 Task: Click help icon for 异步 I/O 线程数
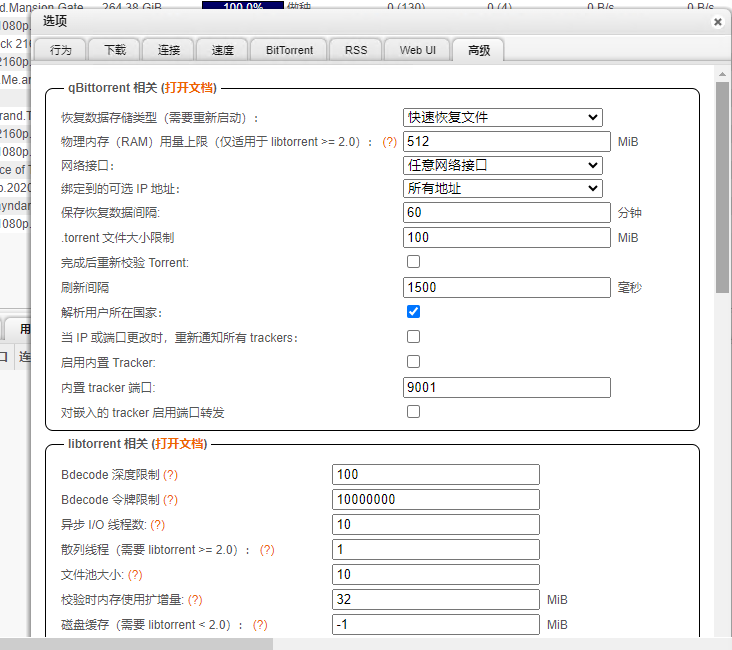click(158, 525)
